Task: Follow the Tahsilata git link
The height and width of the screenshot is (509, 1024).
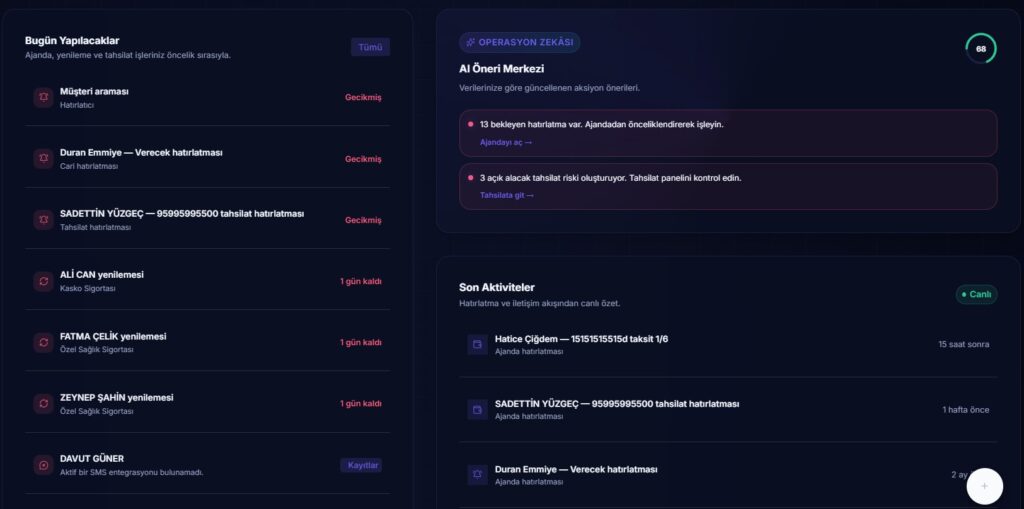Action: 507,195
